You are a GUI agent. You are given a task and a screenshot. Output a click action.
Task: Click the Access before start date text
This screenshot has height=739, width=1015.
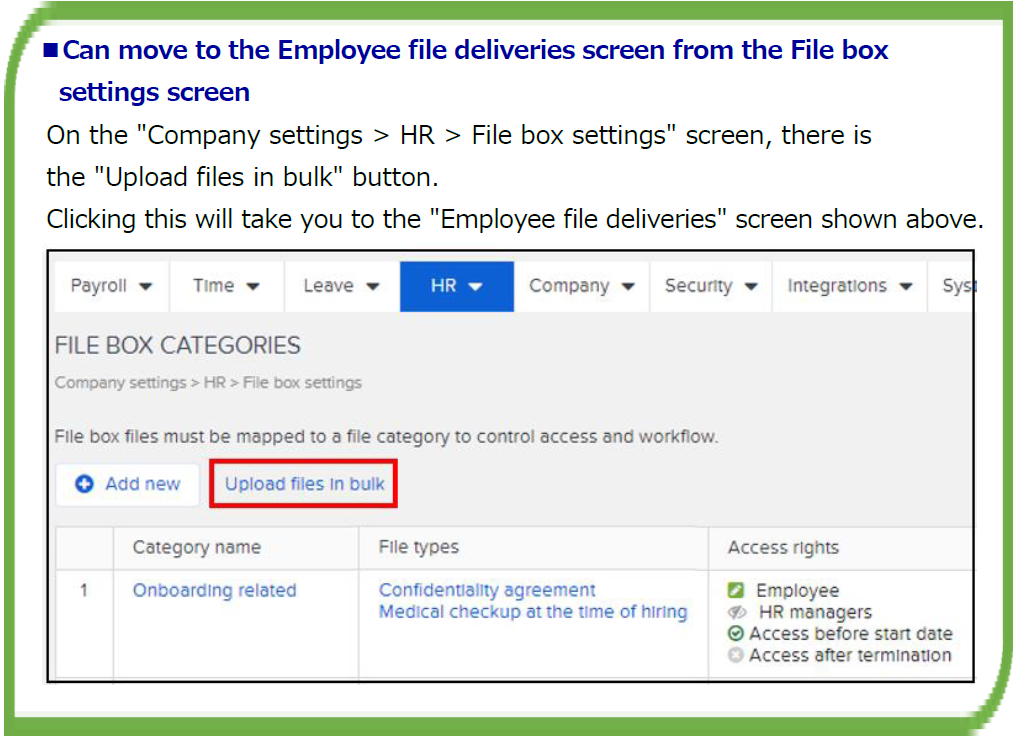pyautogui.click(x=851, y=634)
